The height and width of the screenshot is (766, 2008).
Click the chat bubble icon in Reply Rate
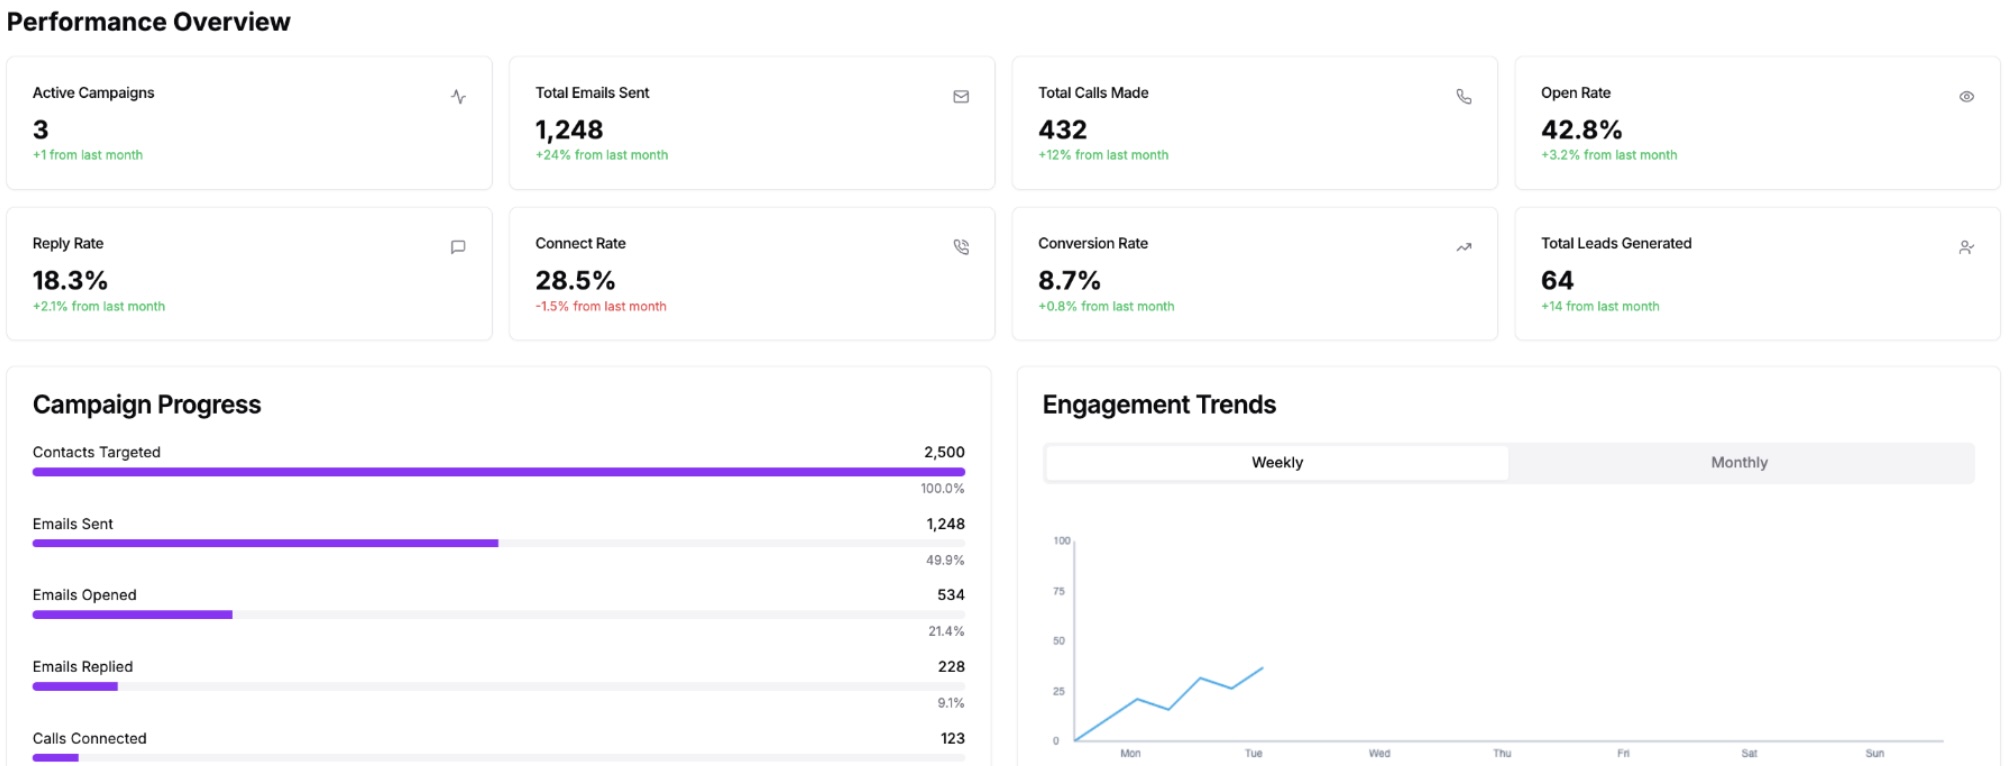[x=458, y=247]
